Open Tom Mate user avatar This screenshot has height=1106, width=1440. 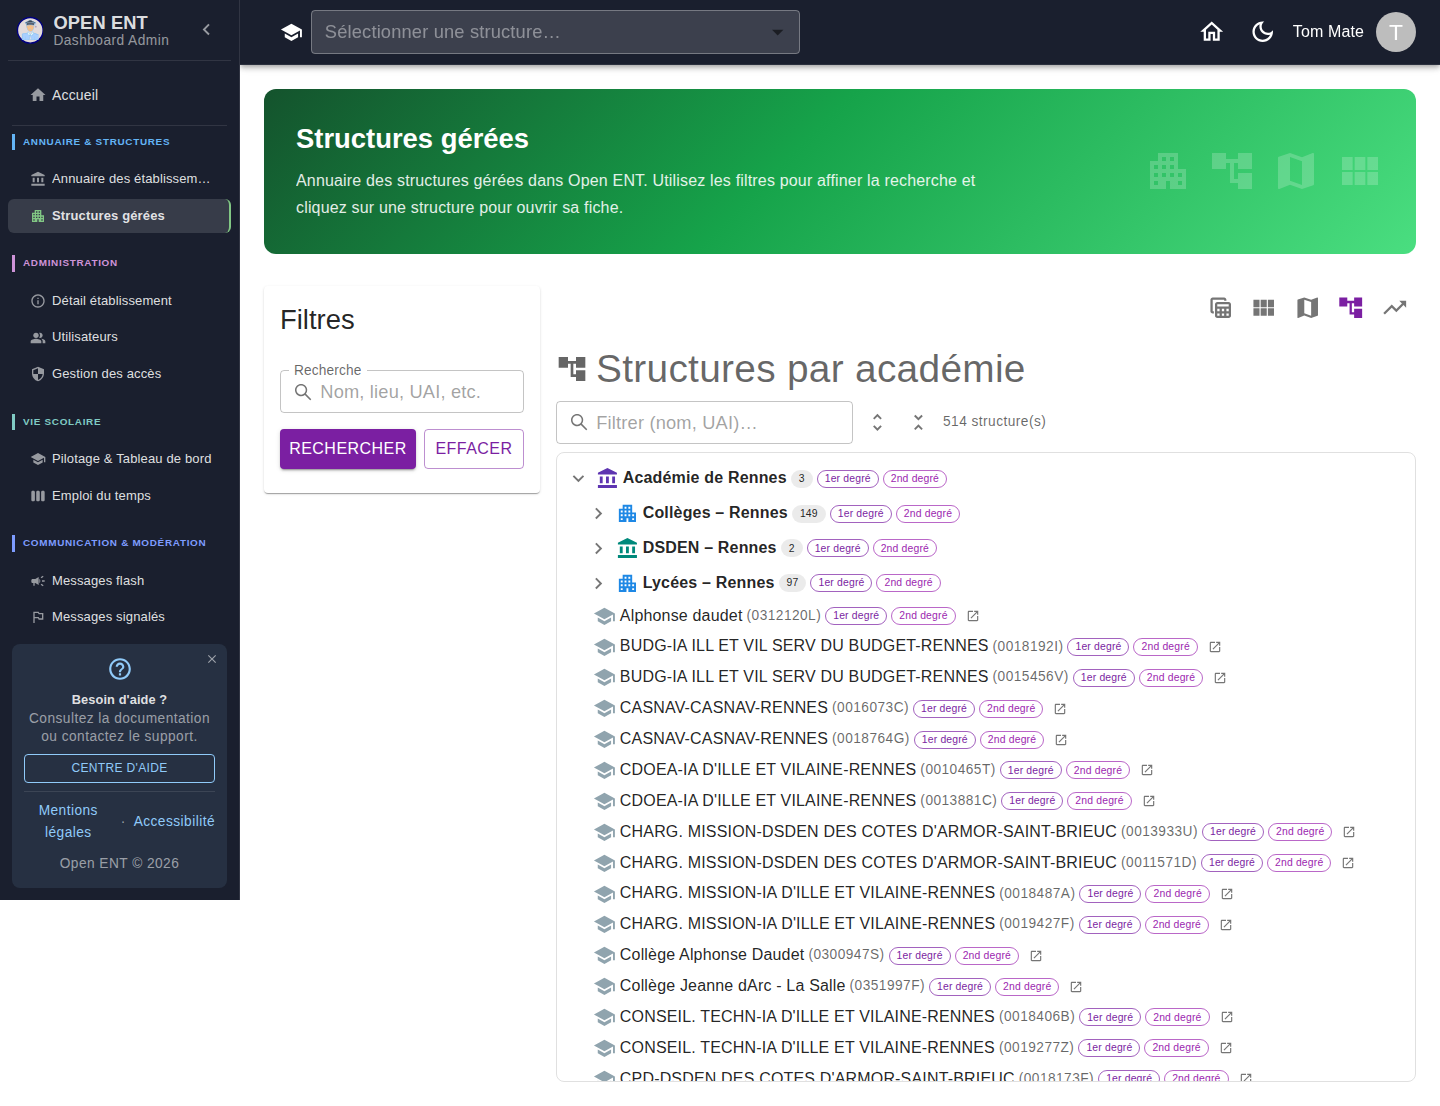(1396, 32)
